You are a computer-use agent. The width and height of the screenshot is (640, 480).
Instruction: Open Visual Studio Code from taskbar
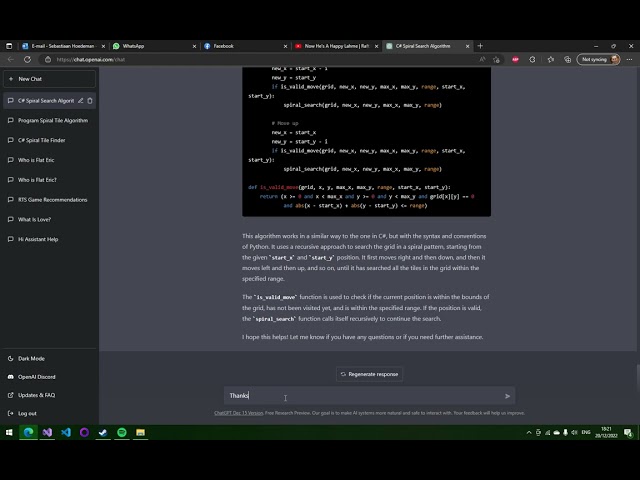tap(66, 432)
